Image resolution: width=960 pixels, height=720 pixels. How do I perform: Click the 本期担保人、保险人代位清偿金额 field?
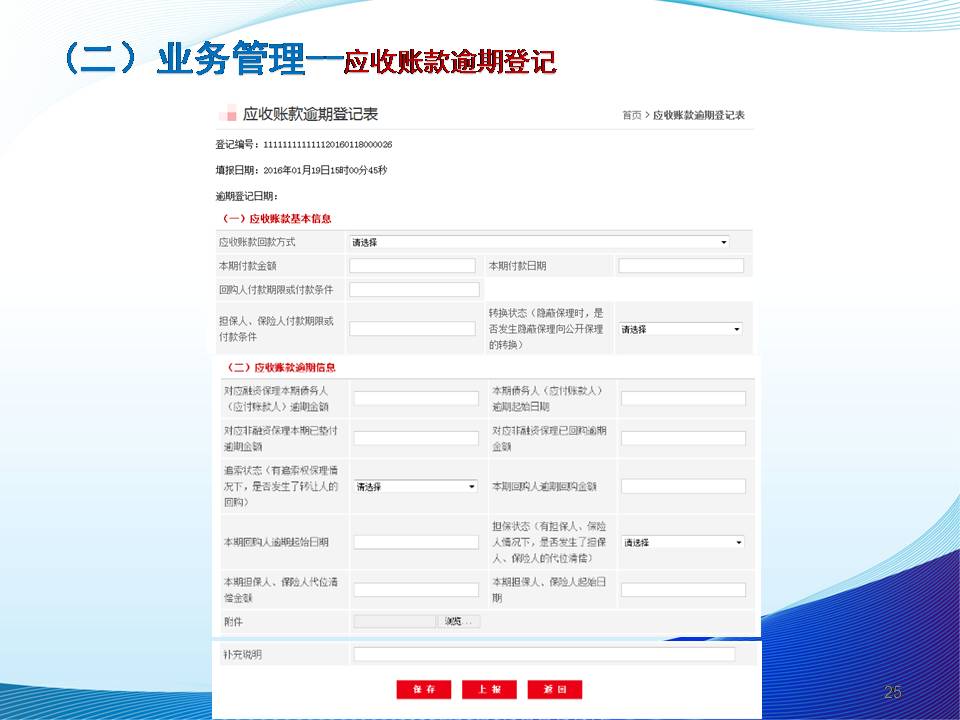416,590
